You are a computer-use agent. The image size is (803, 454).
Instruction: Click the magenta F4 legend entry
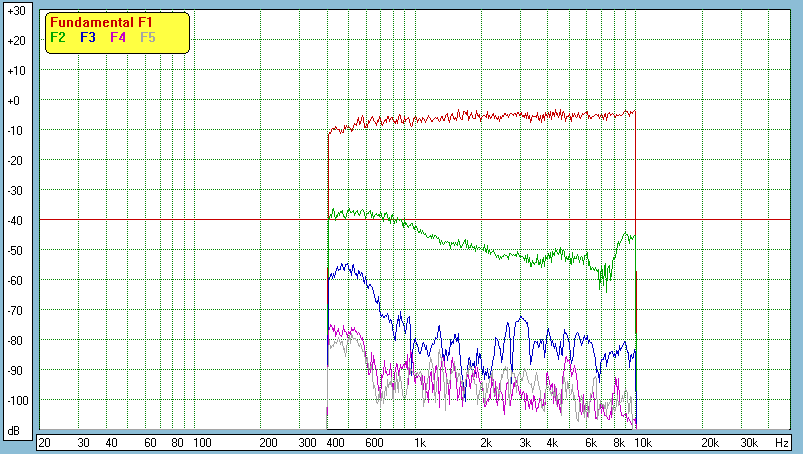[118, 37]
